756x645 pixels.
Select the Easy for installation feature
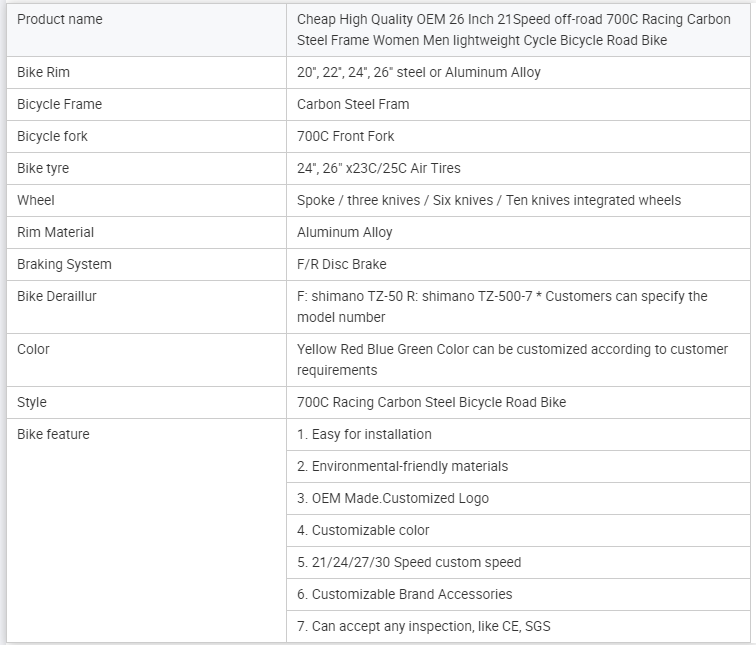(364, 434)
